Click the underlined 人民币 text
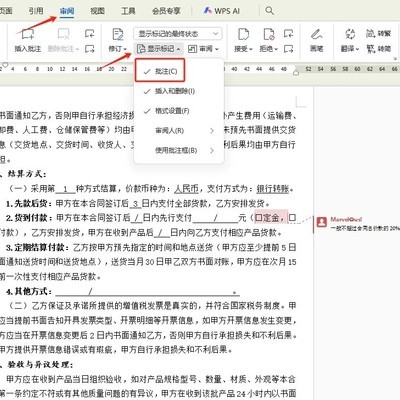 [186, 189]
